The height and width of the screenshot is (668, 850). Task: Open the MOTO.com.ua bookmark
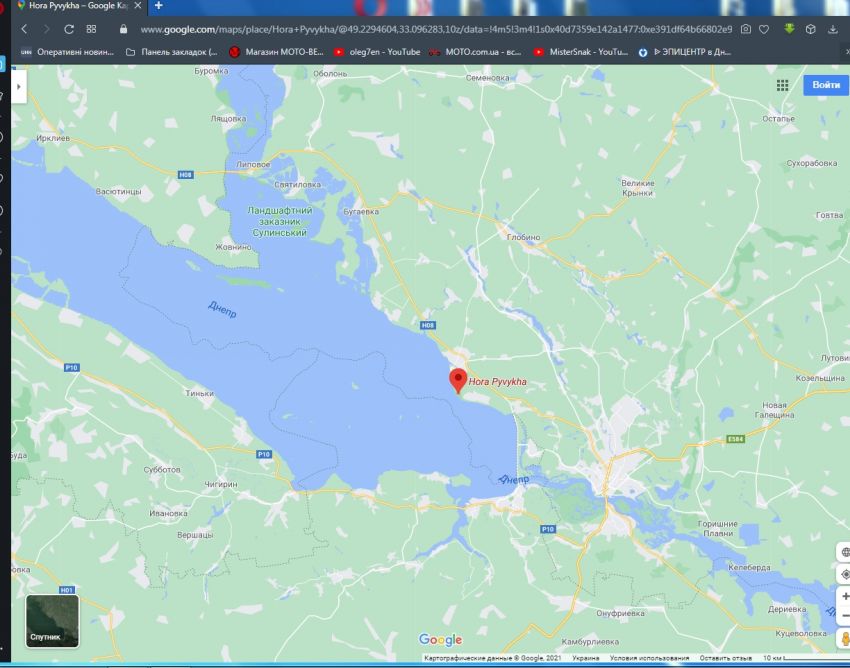[475, 52]
